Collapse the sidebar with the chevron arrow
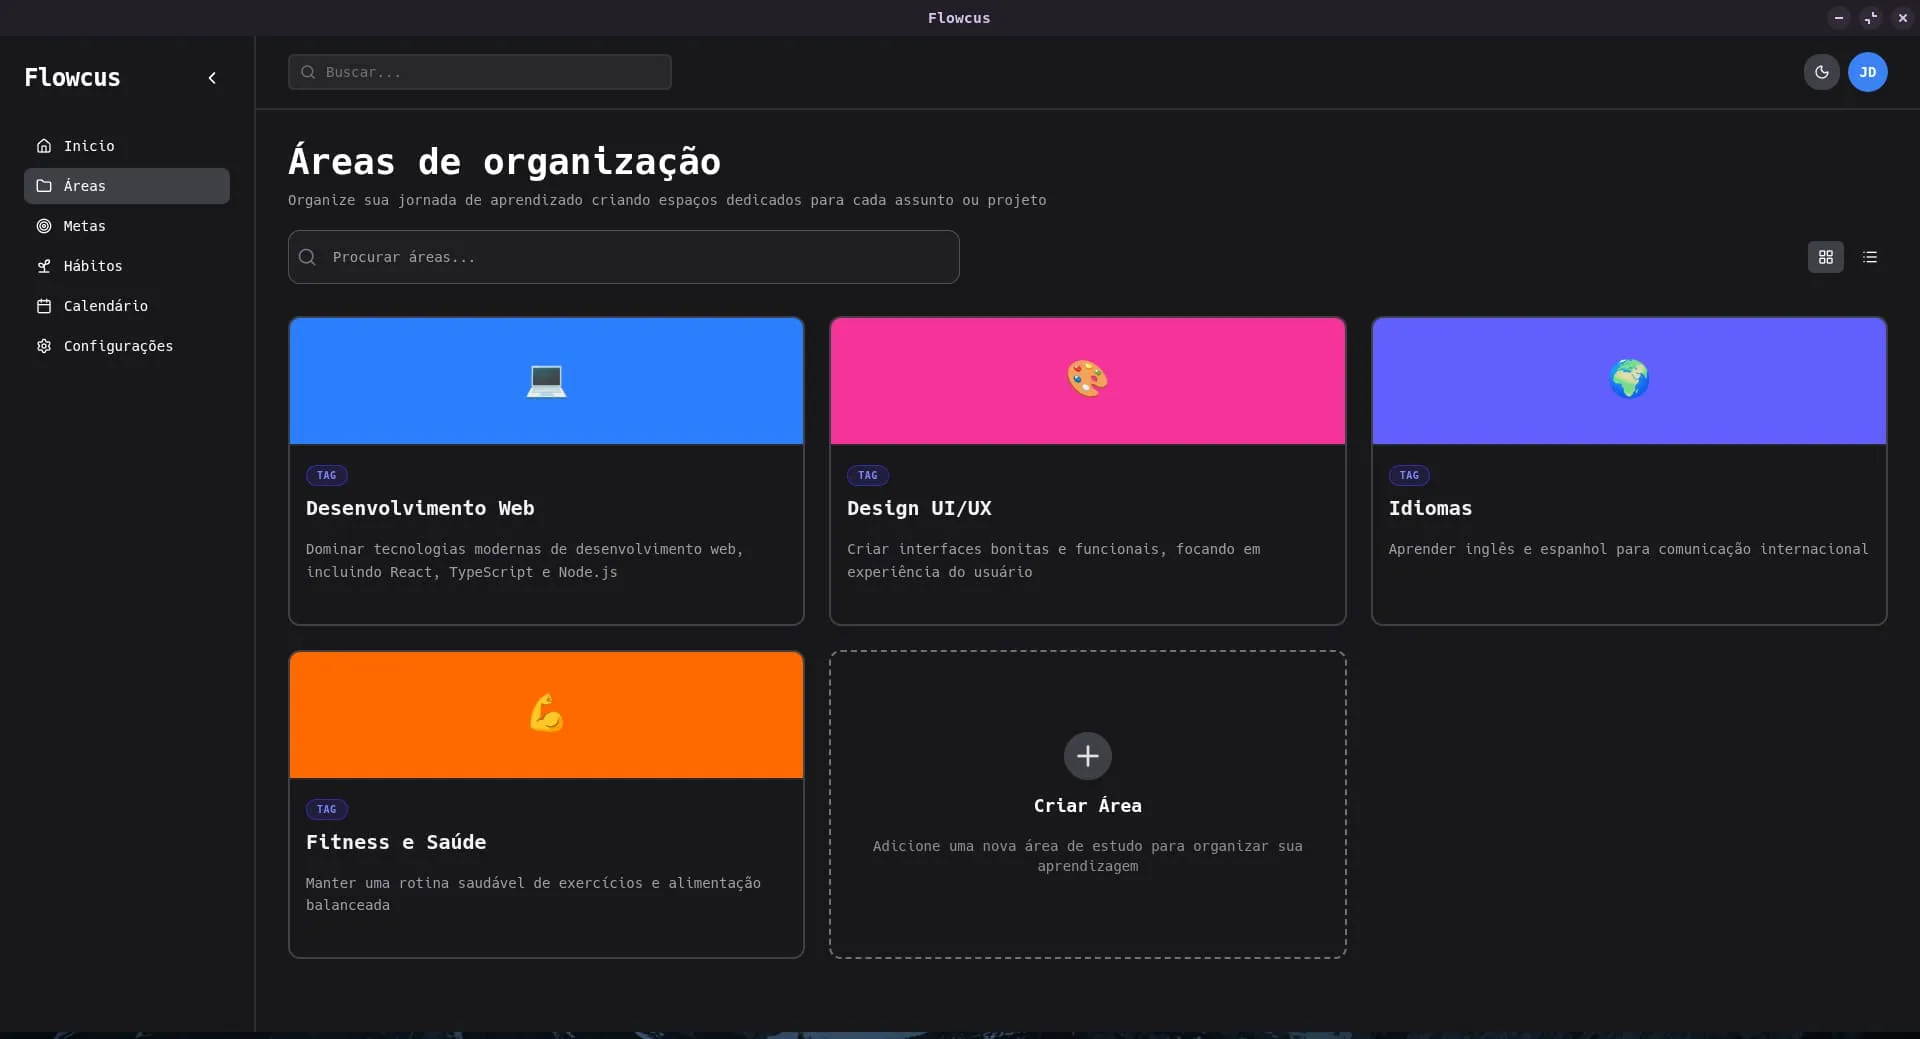 tap(212, 78)
